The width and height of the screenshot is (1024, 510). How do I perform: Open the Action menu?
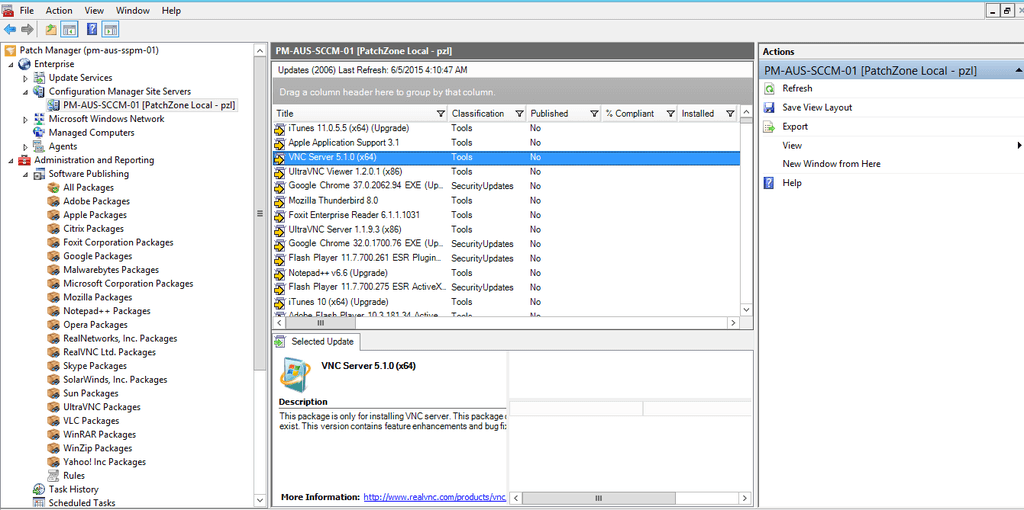(59, 10)
